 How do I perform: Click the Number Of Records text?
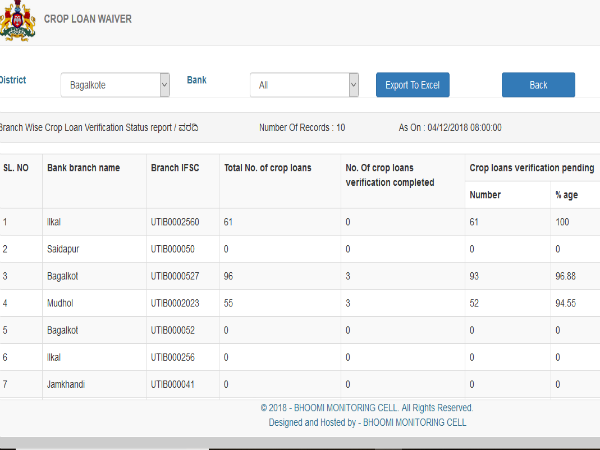[301, 127]
